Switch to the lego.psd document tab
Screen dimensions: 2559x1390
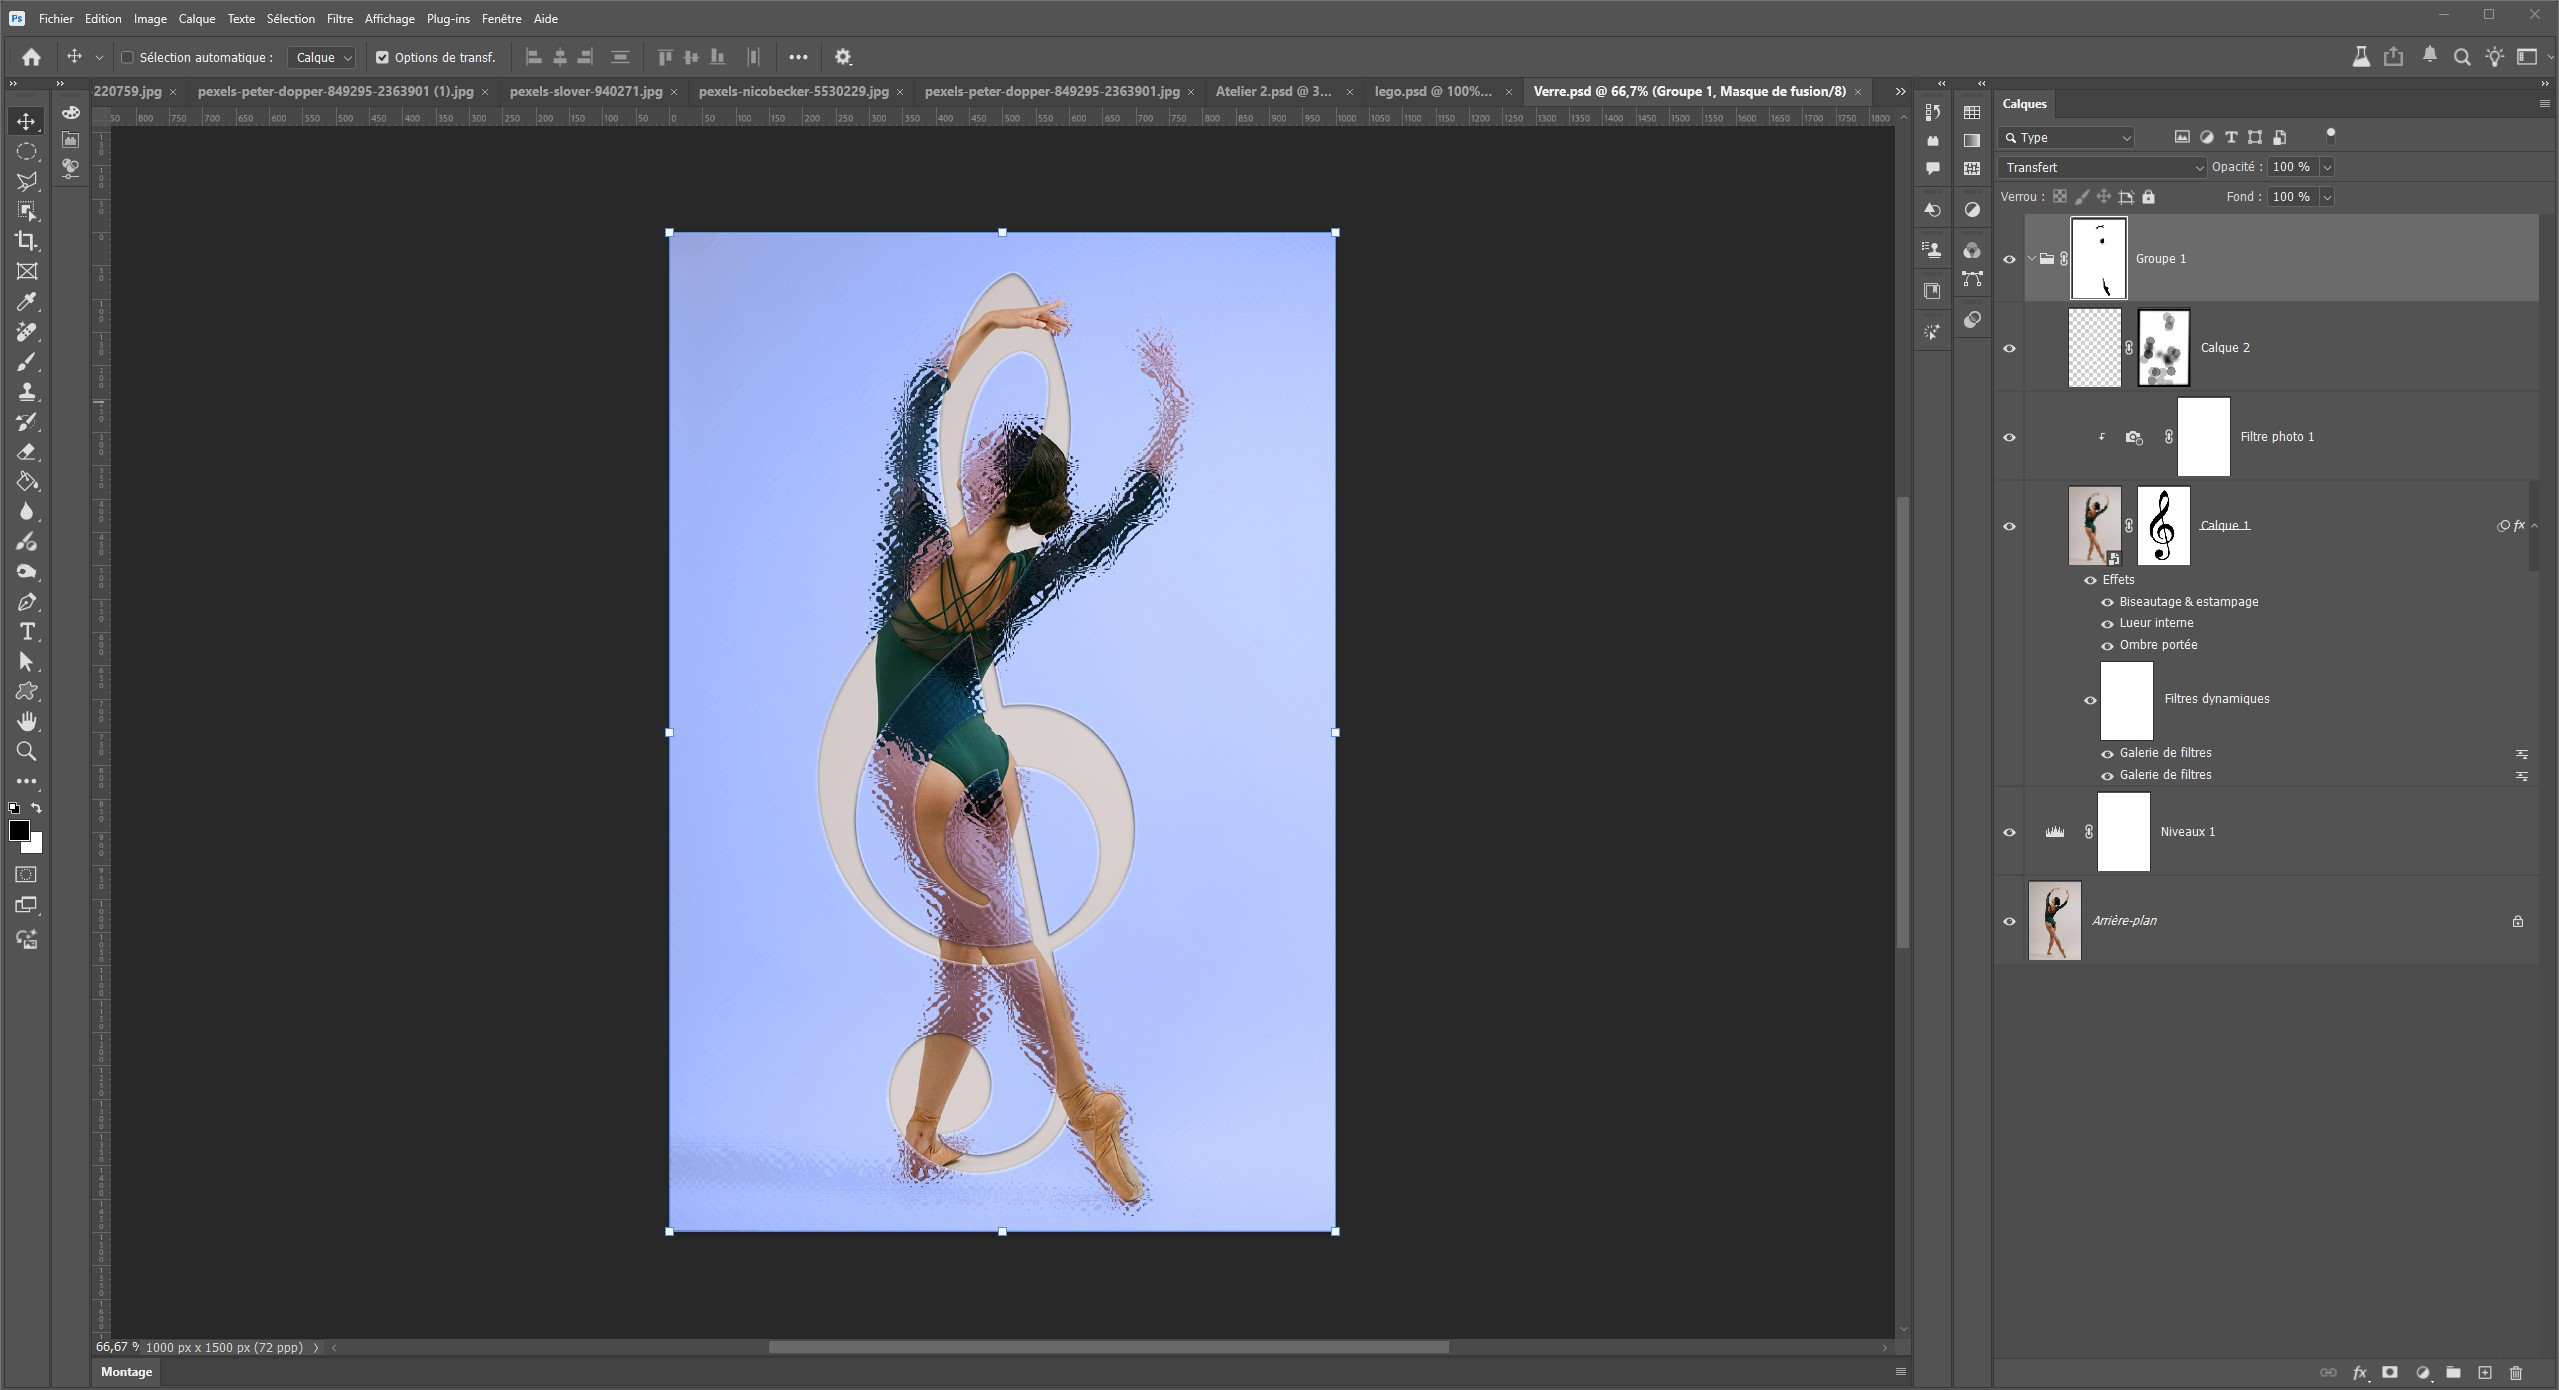tap(1432, 91)
